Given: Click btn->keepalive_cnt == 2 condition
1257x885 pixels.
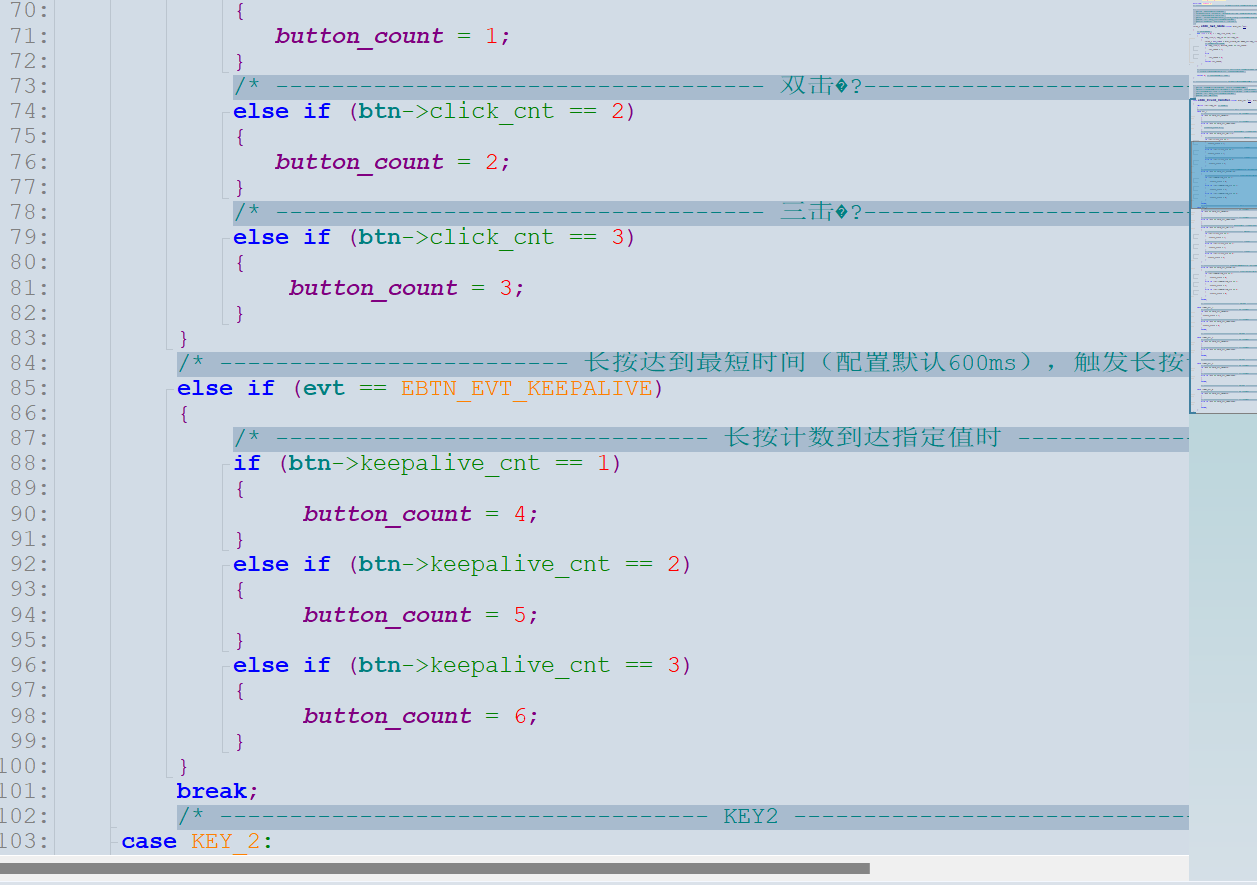Looking at the screenshot, I should click(519, 564).
